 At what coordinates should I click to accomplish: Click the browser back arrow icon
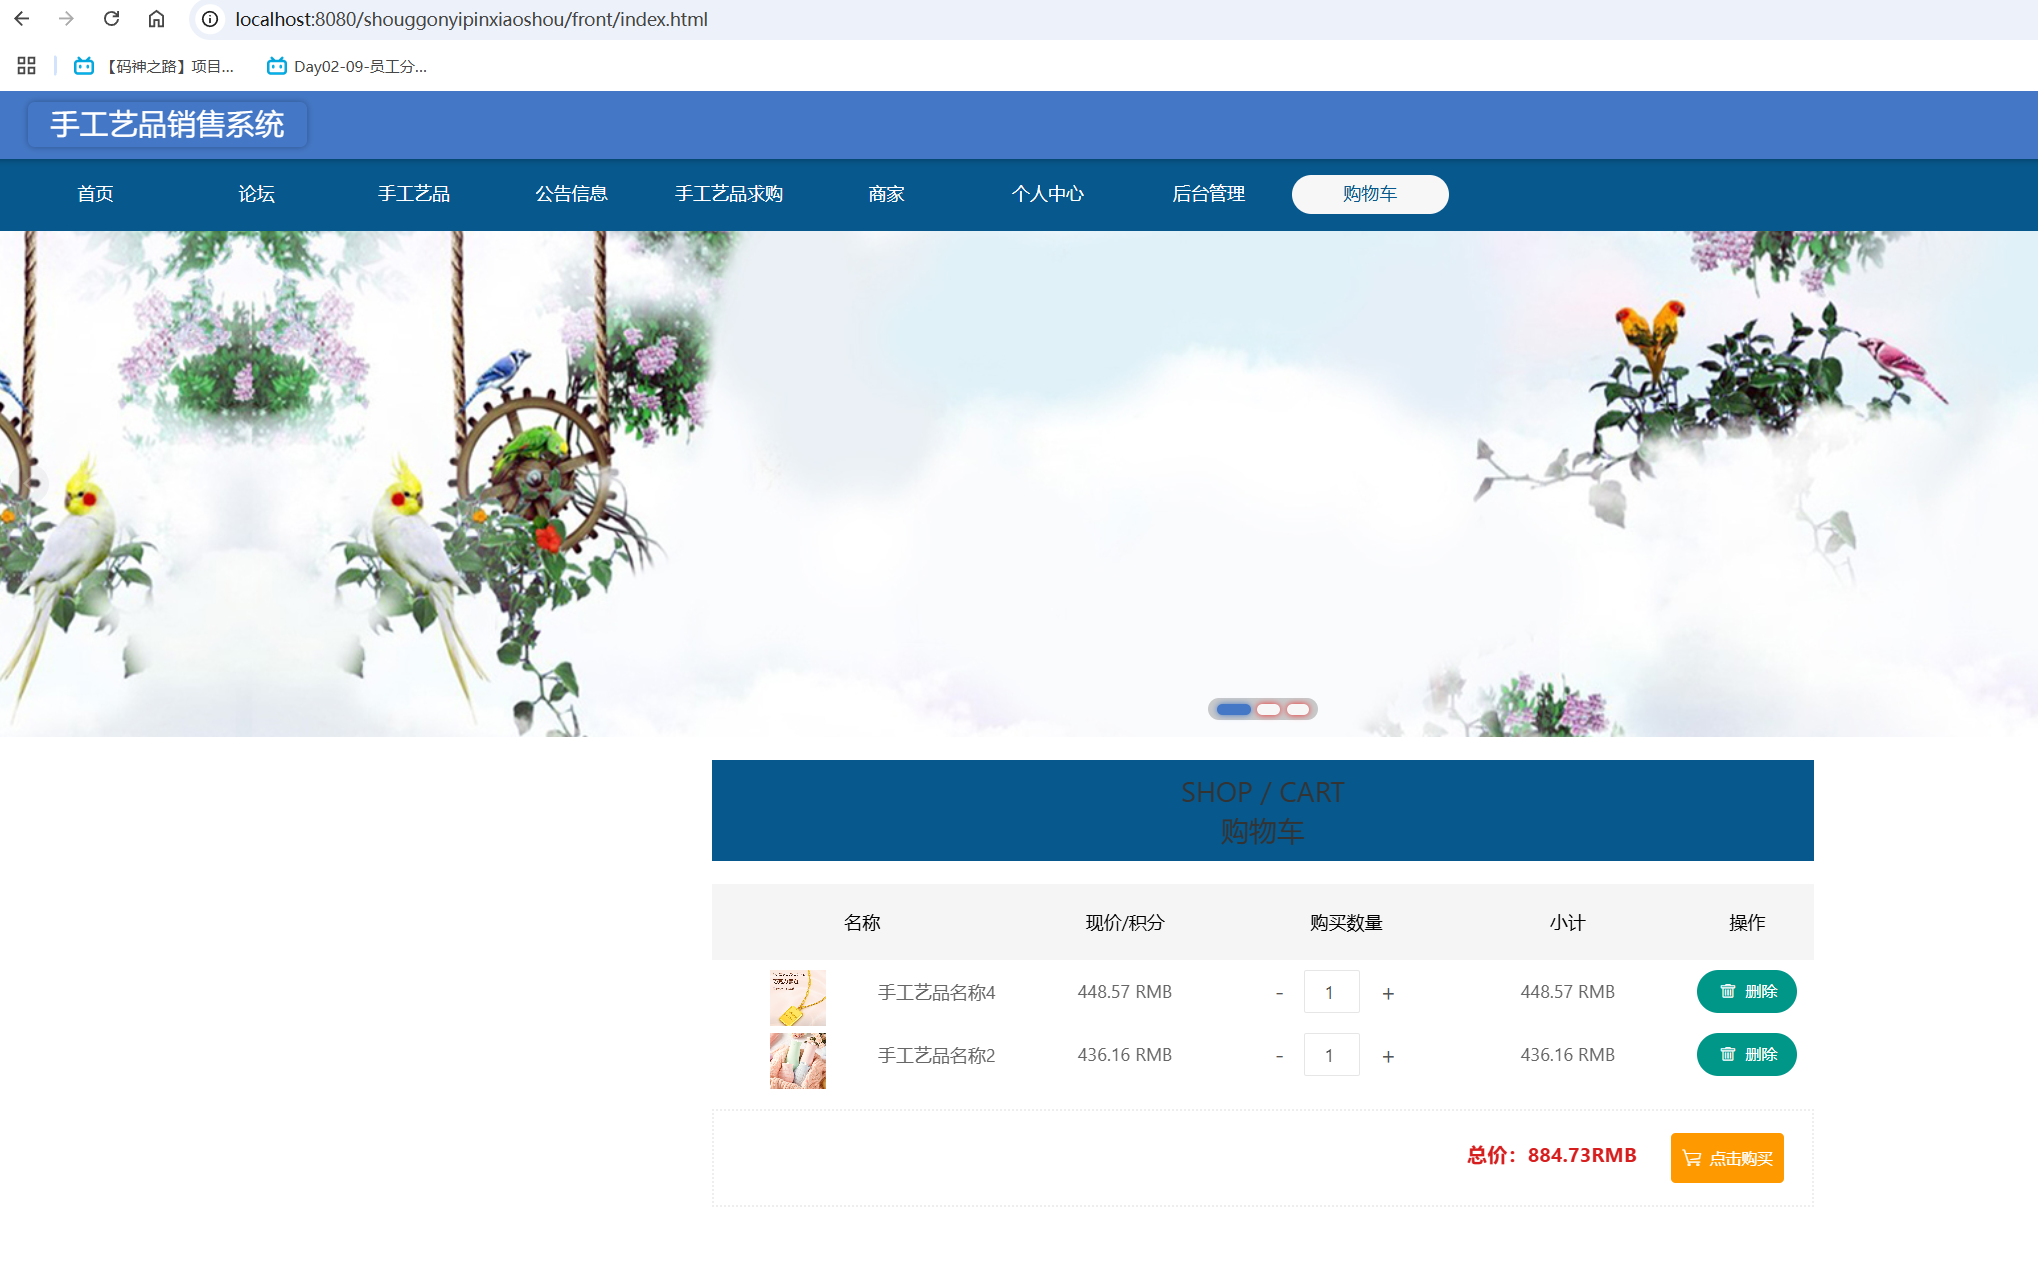click(x=22, y=19)
